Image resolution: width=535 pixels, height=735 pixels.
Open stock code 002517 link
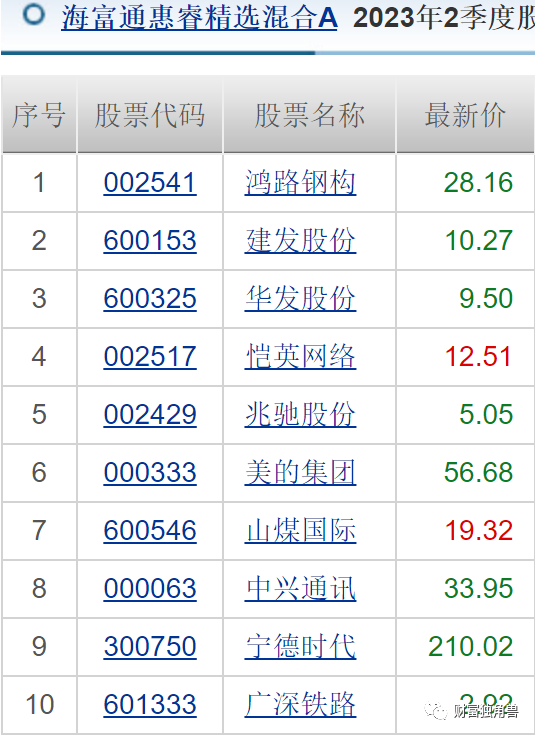pyautogui.click(x=150, y=356)
